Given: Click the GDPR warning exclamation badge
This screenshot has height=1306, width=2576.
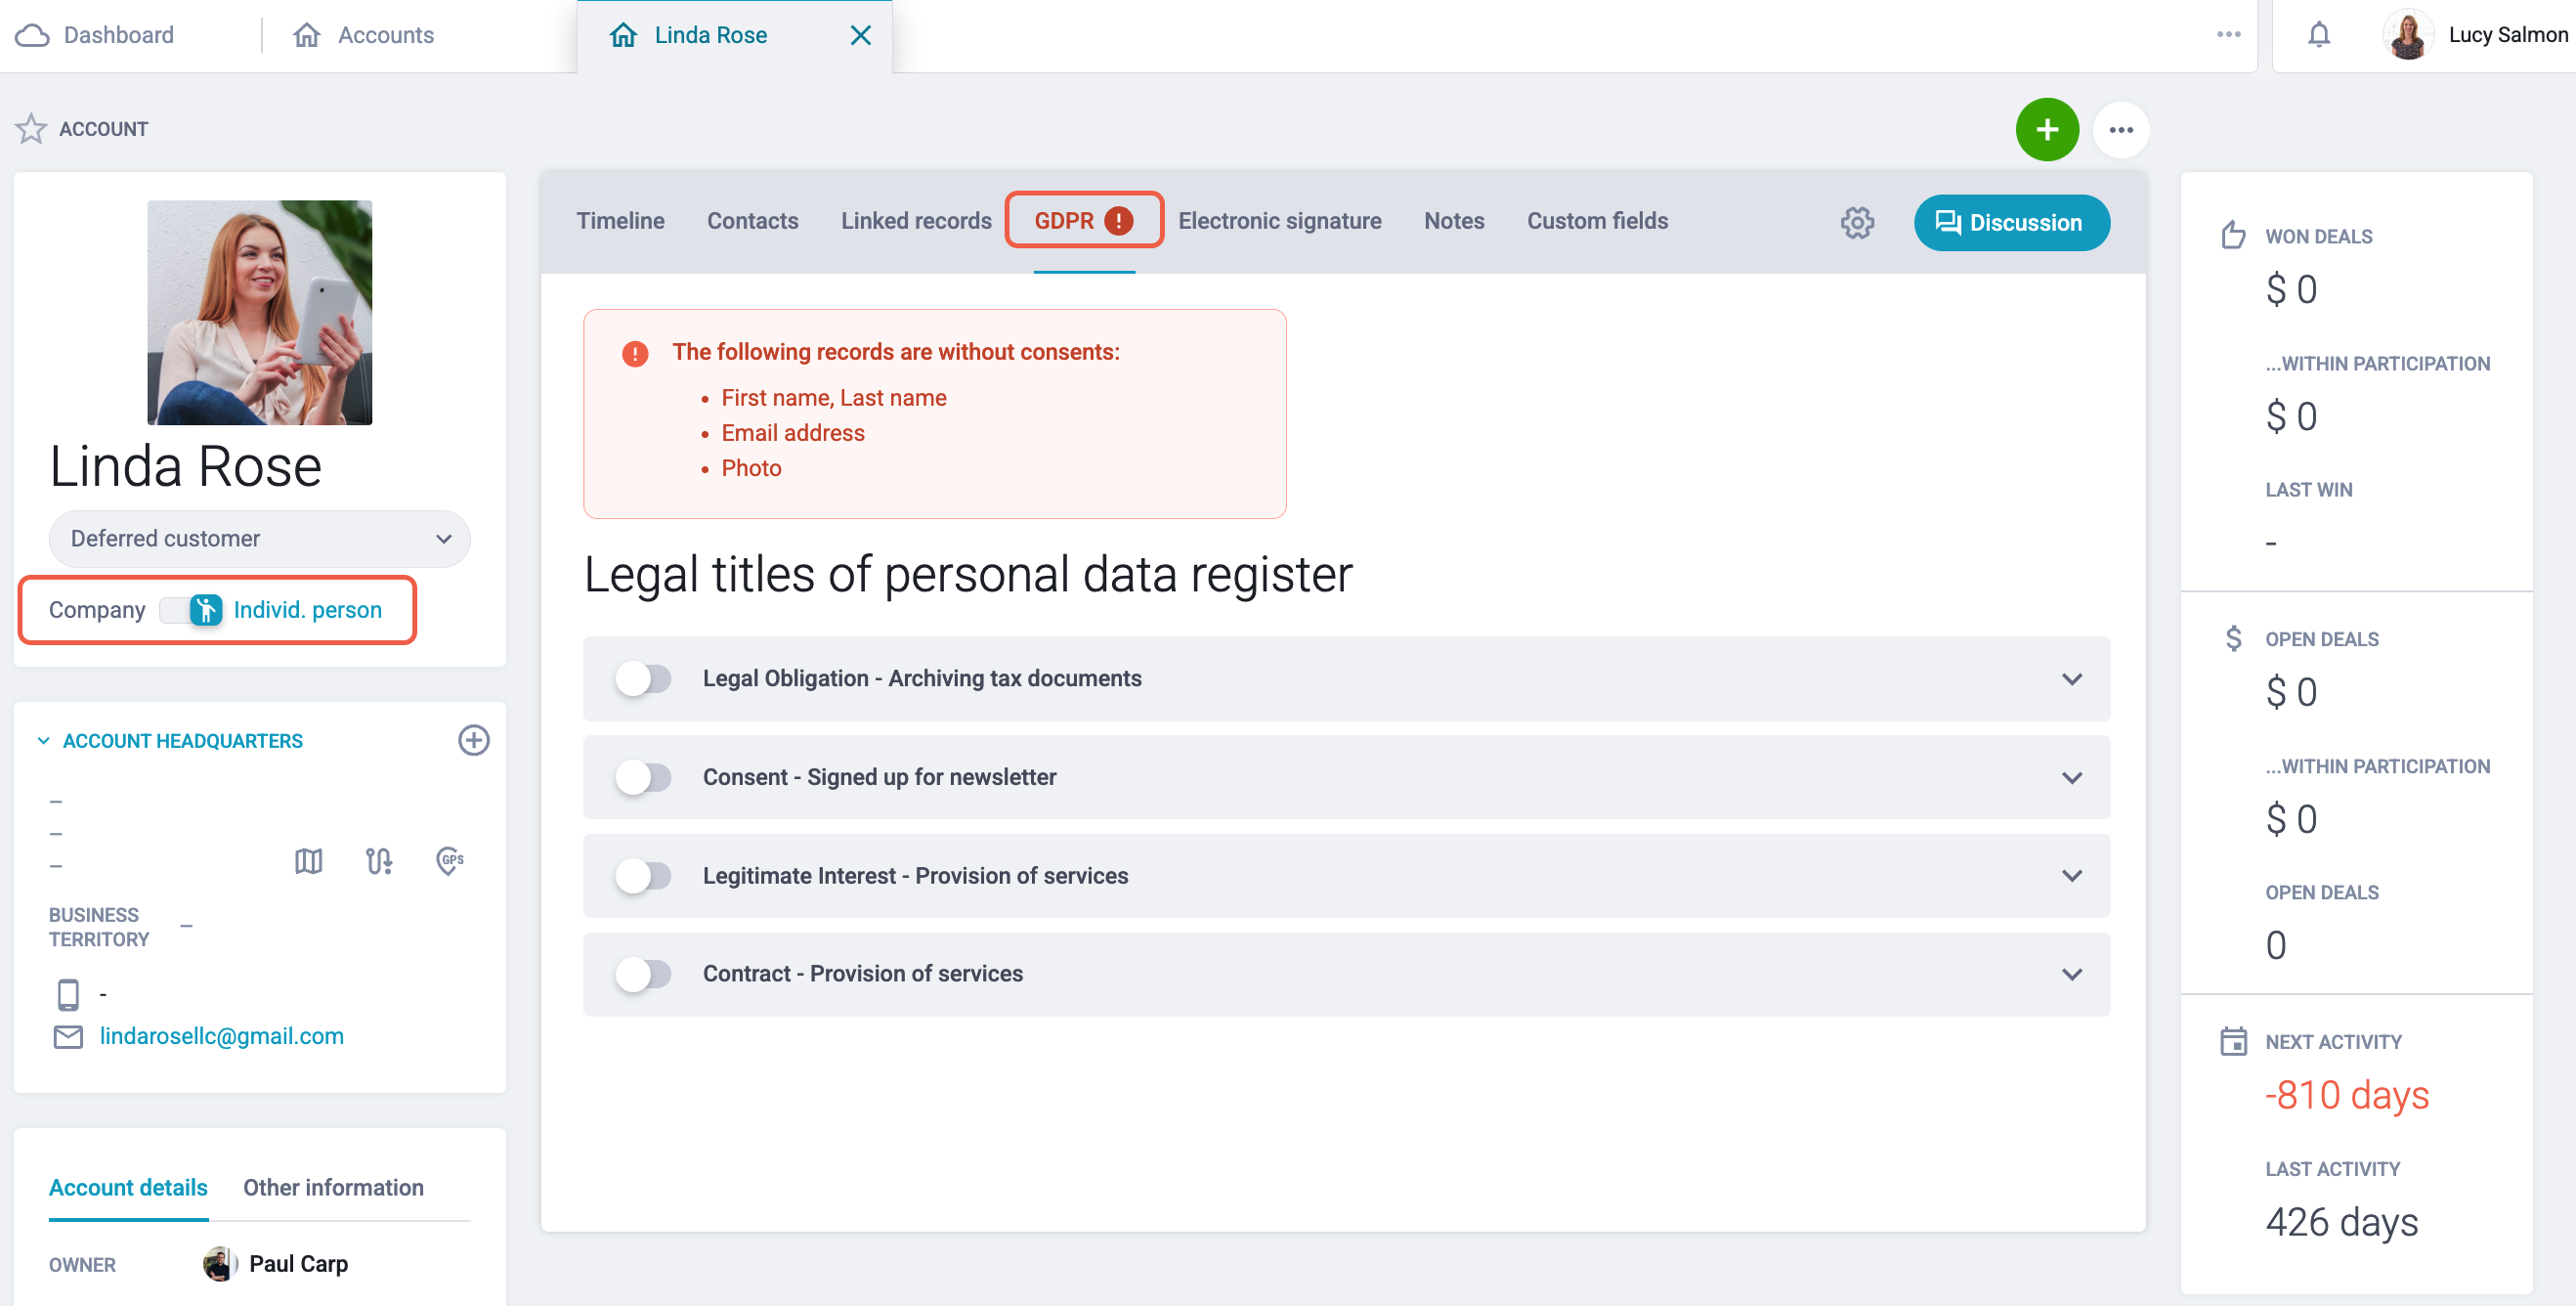Looking at the screenshot, I should [1118, 220].
